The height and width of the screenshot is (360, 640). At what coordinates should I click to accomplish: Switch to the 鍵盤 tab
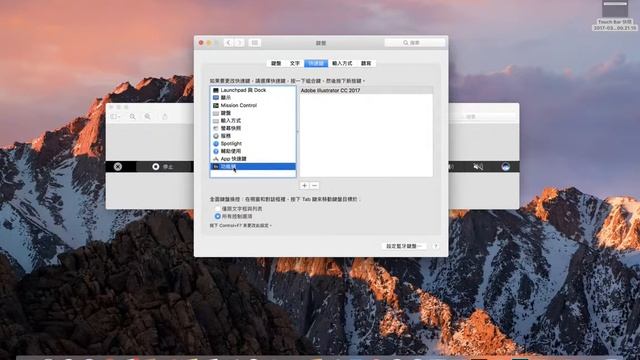tap(276, 63)
